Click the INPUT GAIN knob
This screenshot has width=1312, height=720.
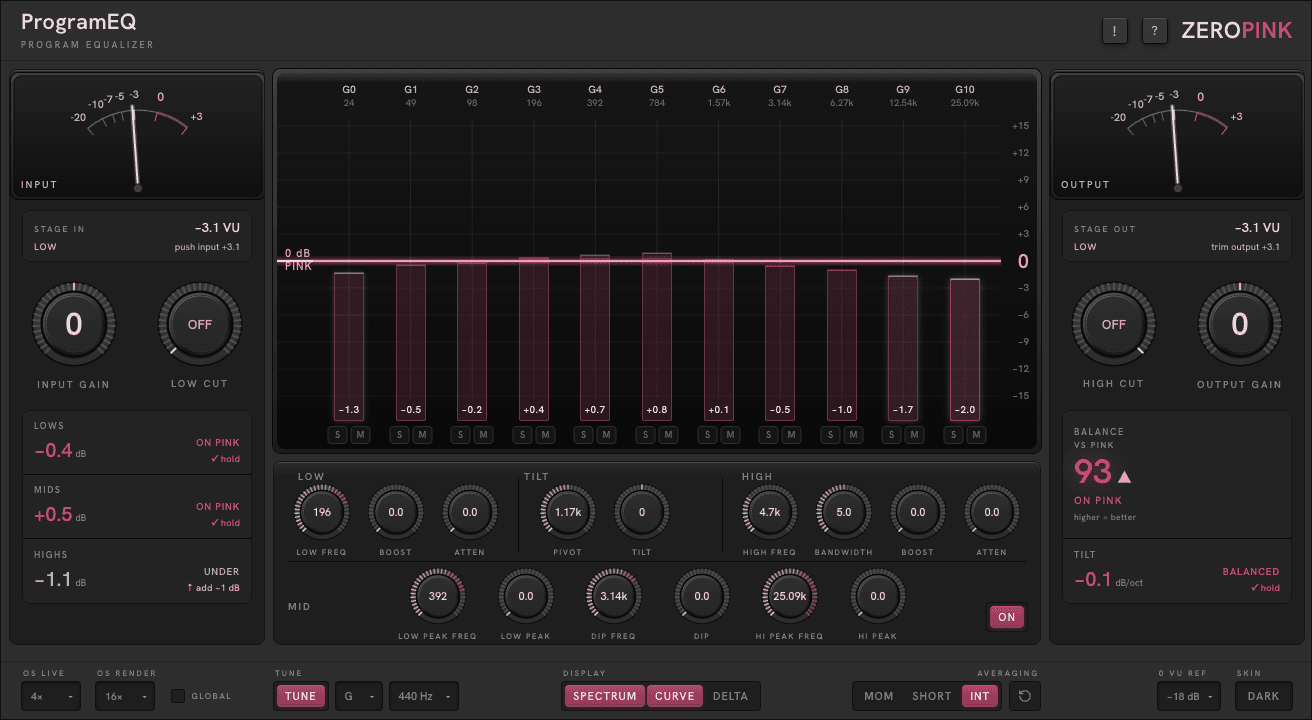pyautogui.click(x=74, y=325)
